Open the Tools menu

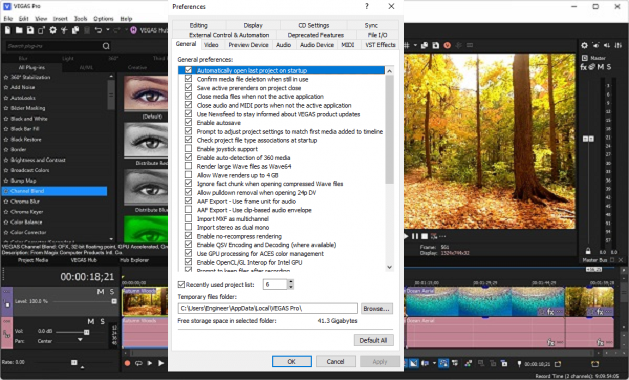(80, 19)
